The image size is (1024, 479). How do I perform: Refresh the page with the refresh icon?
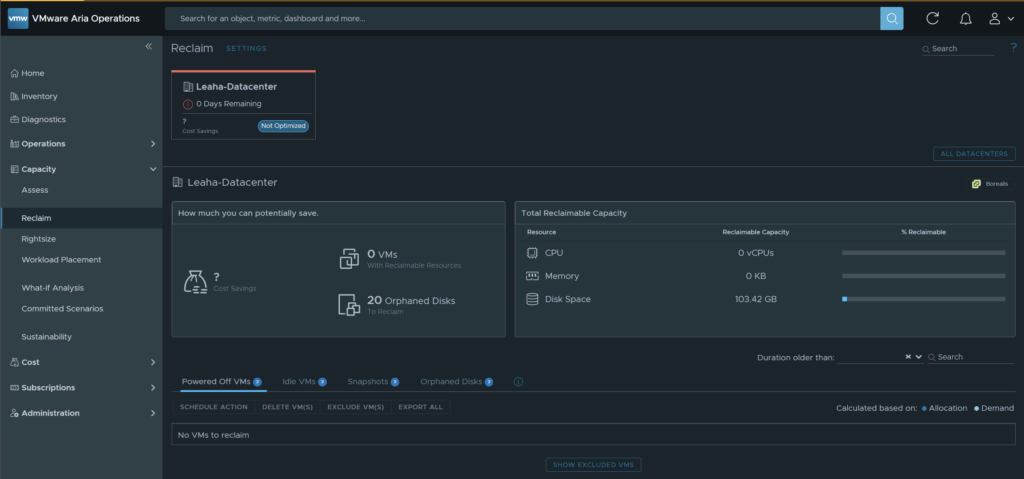(x=933, y=18)
